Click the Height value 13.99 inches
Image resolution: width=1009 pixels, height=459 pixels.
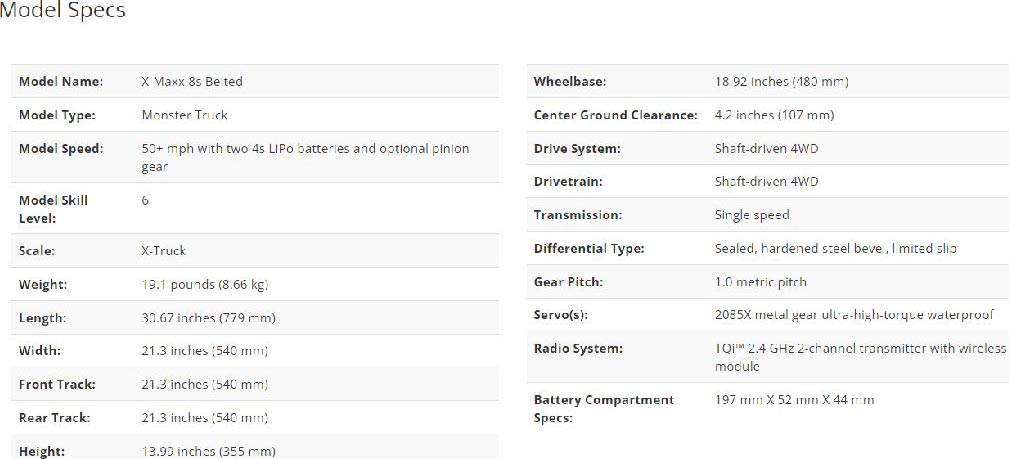point(208,451)
